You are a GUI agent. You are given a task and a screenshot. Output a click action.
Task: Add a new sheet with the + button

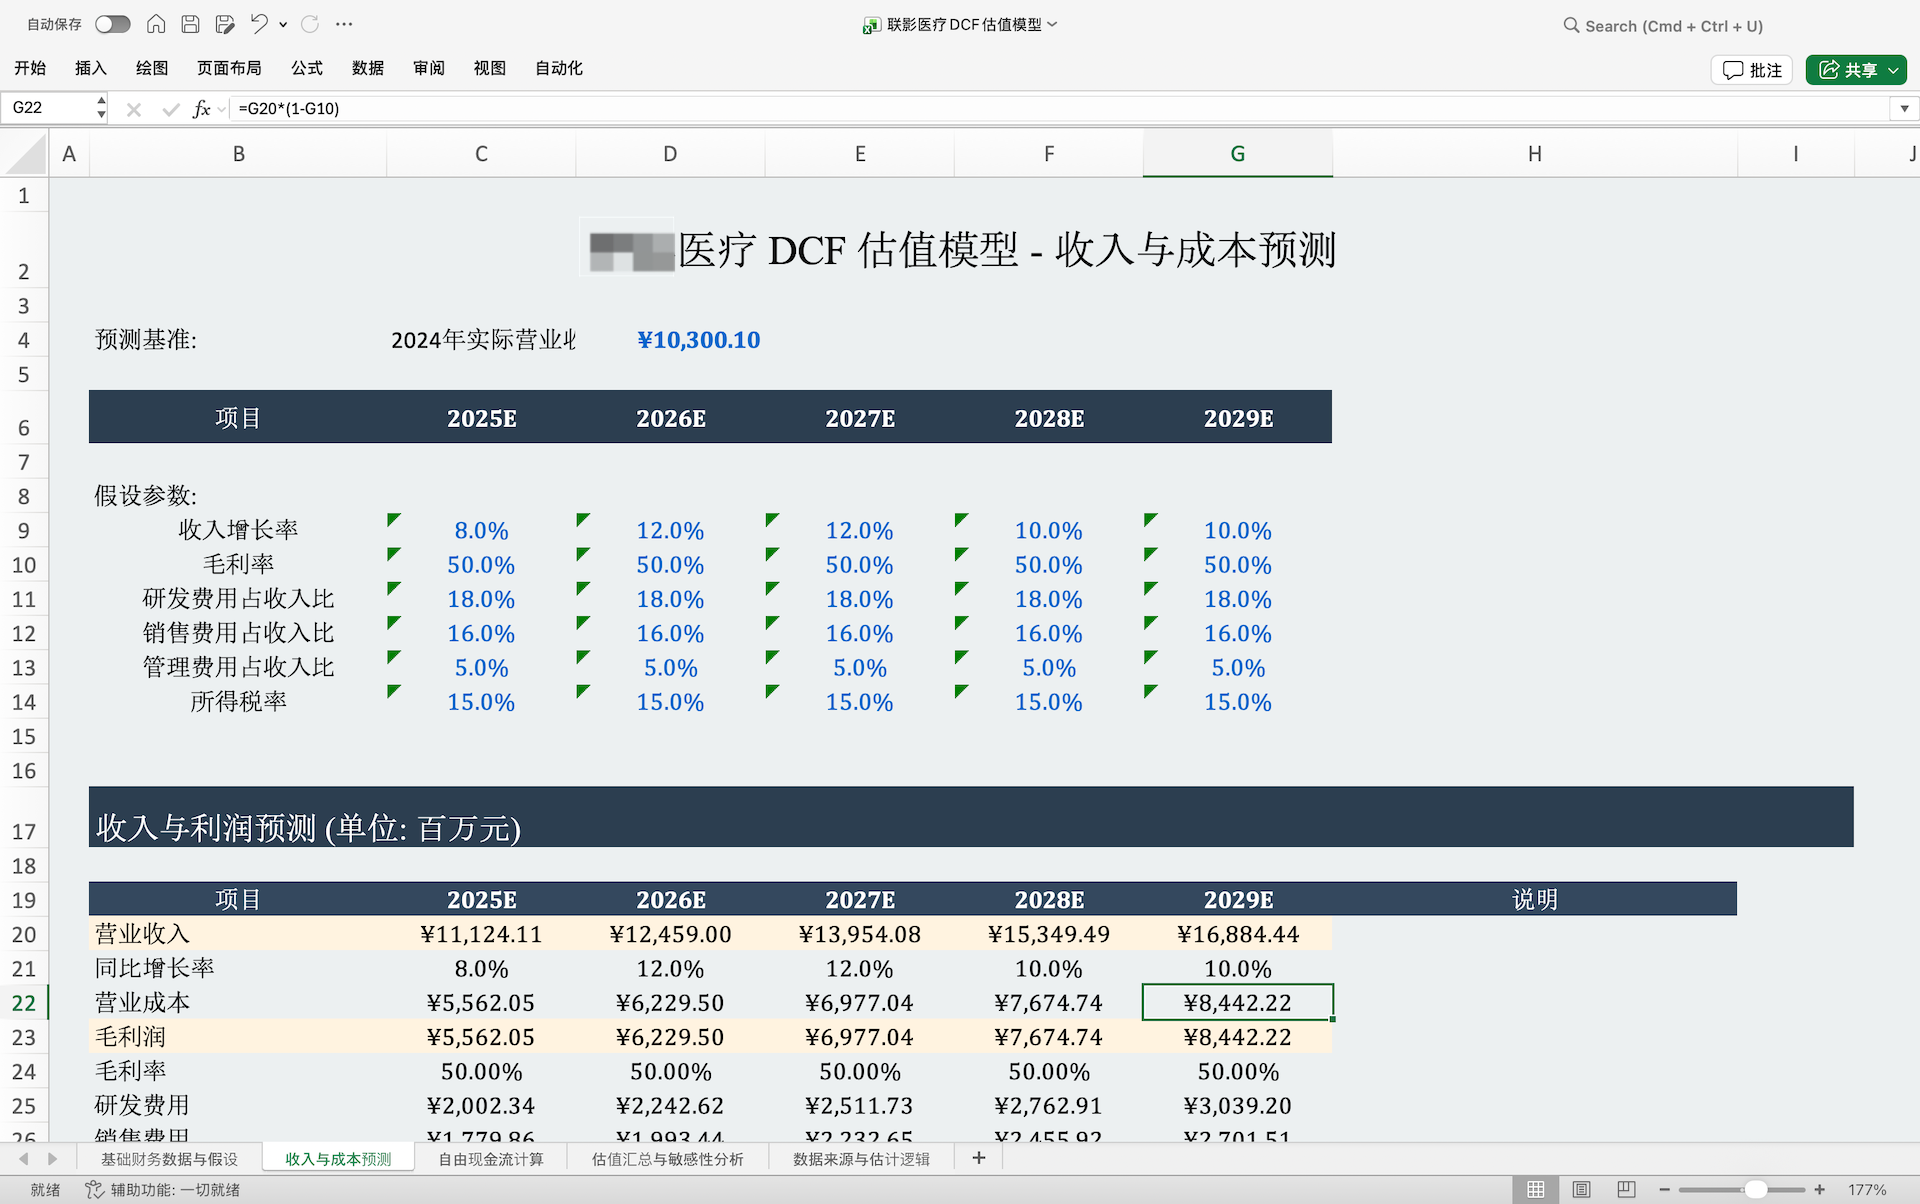978,1157
